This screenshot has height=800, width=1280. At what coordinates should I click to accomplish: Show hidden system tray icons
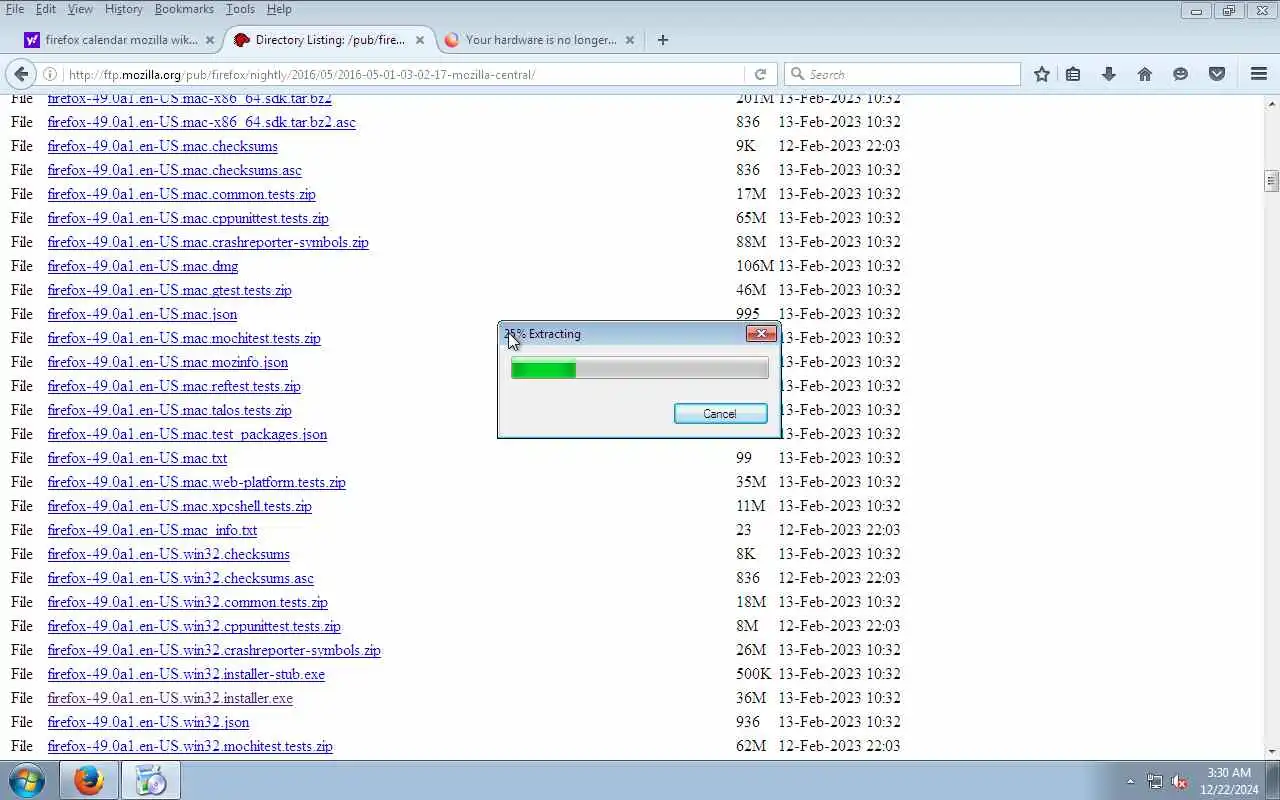[1130, 781]
